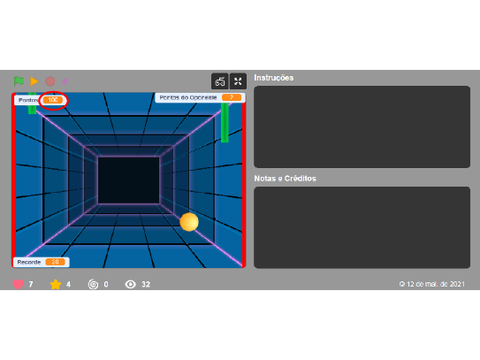Favorite the project using the star icon
Viewport: 480px width, 360px height.
point(55,284)
